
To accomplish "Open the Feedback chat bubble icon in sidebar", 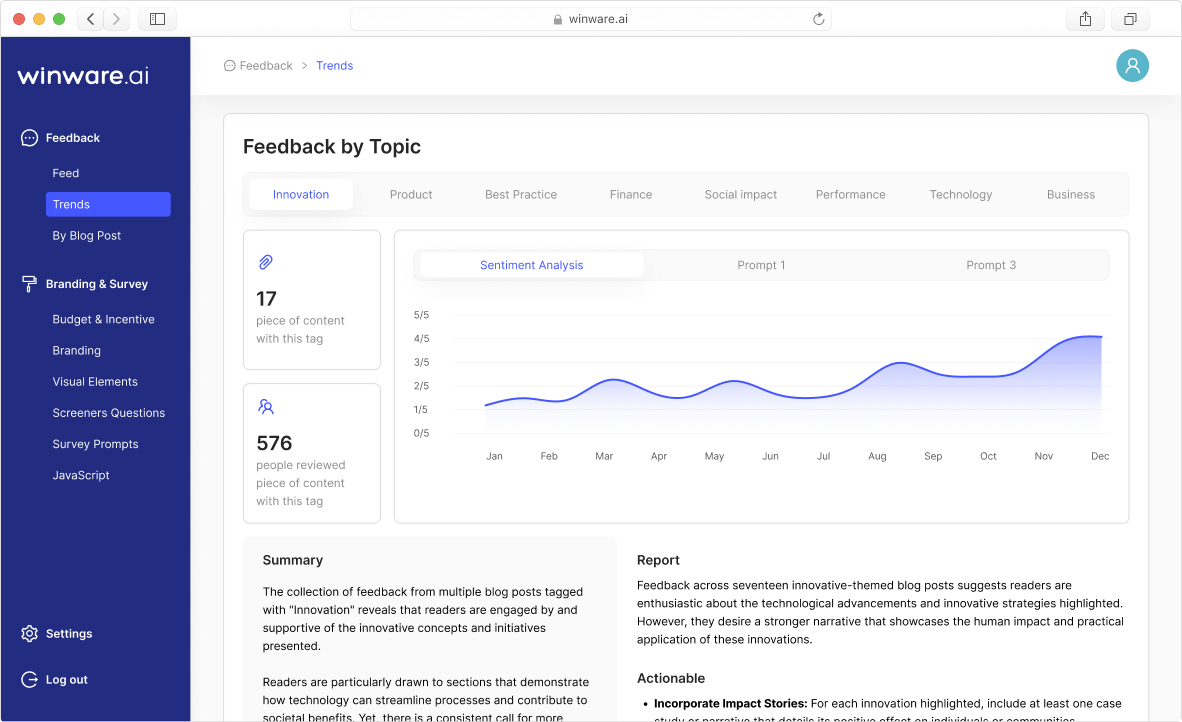I will coord(28,137).
